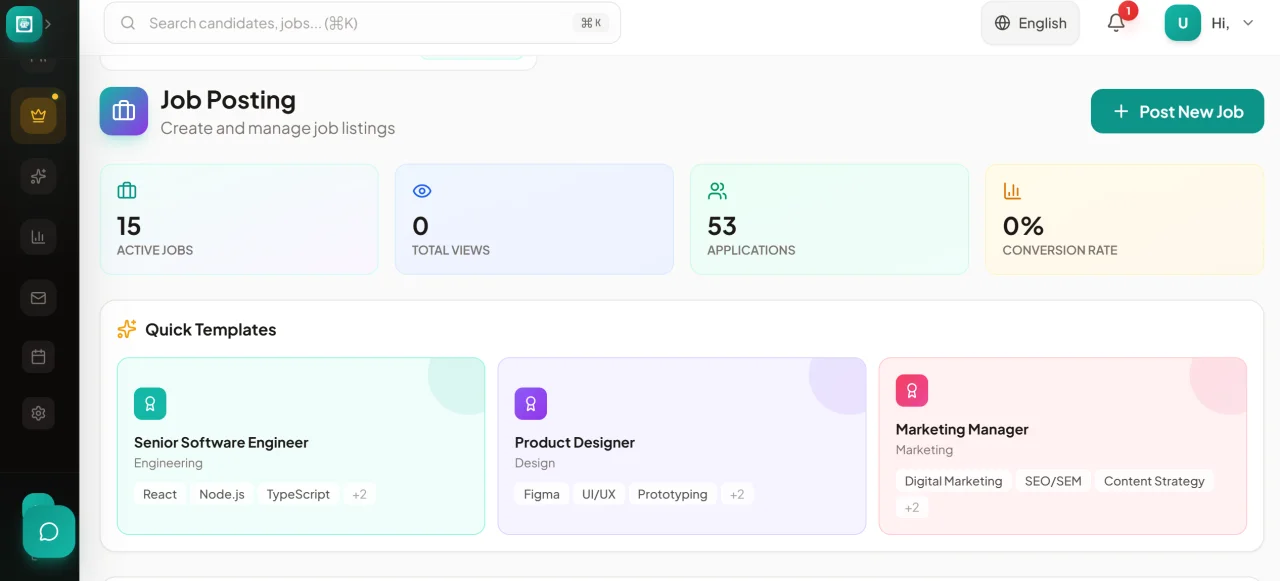Open the Conversion Rate stat card
The width and height of the screenshot is (1280, 581).
(1124, 219)
